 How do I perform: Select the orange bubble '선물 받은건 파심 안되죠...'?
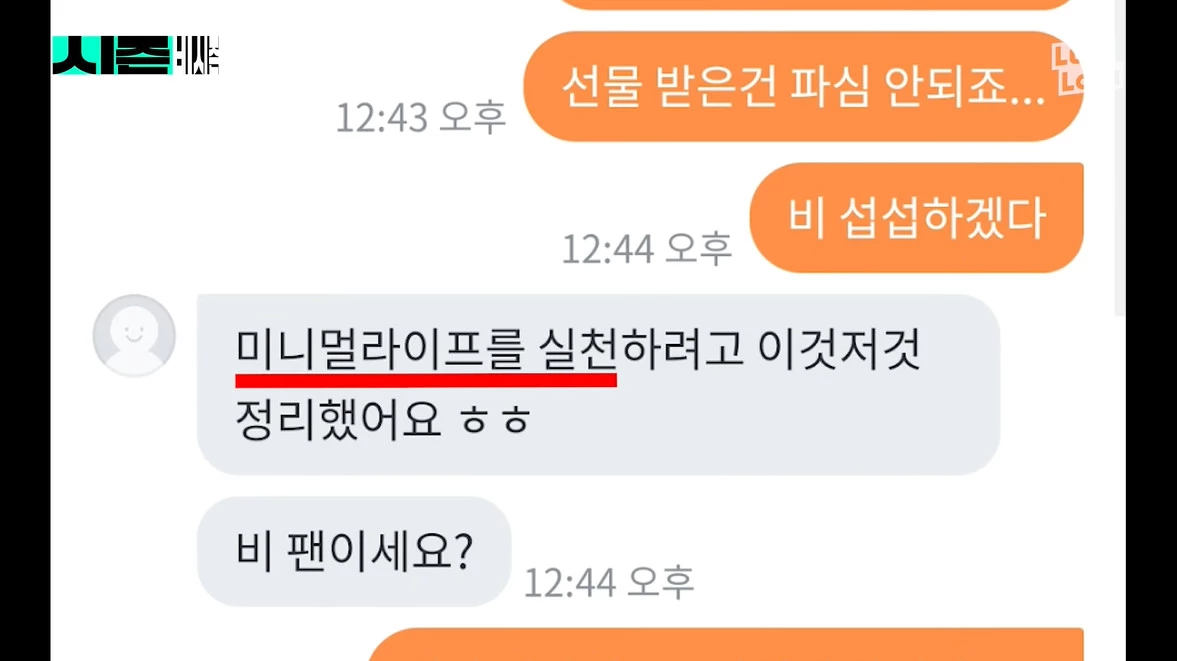803,86
